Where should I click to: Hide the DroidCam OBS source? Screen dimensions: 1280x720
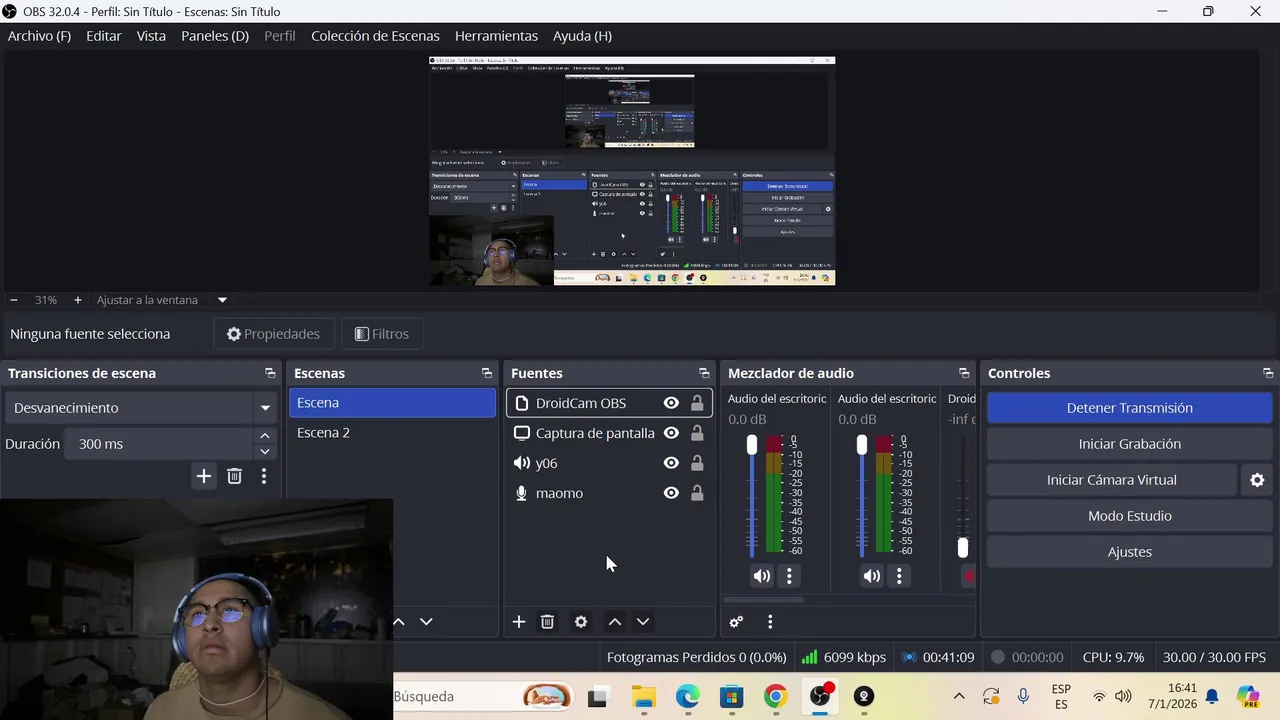(x=671, y=403)
